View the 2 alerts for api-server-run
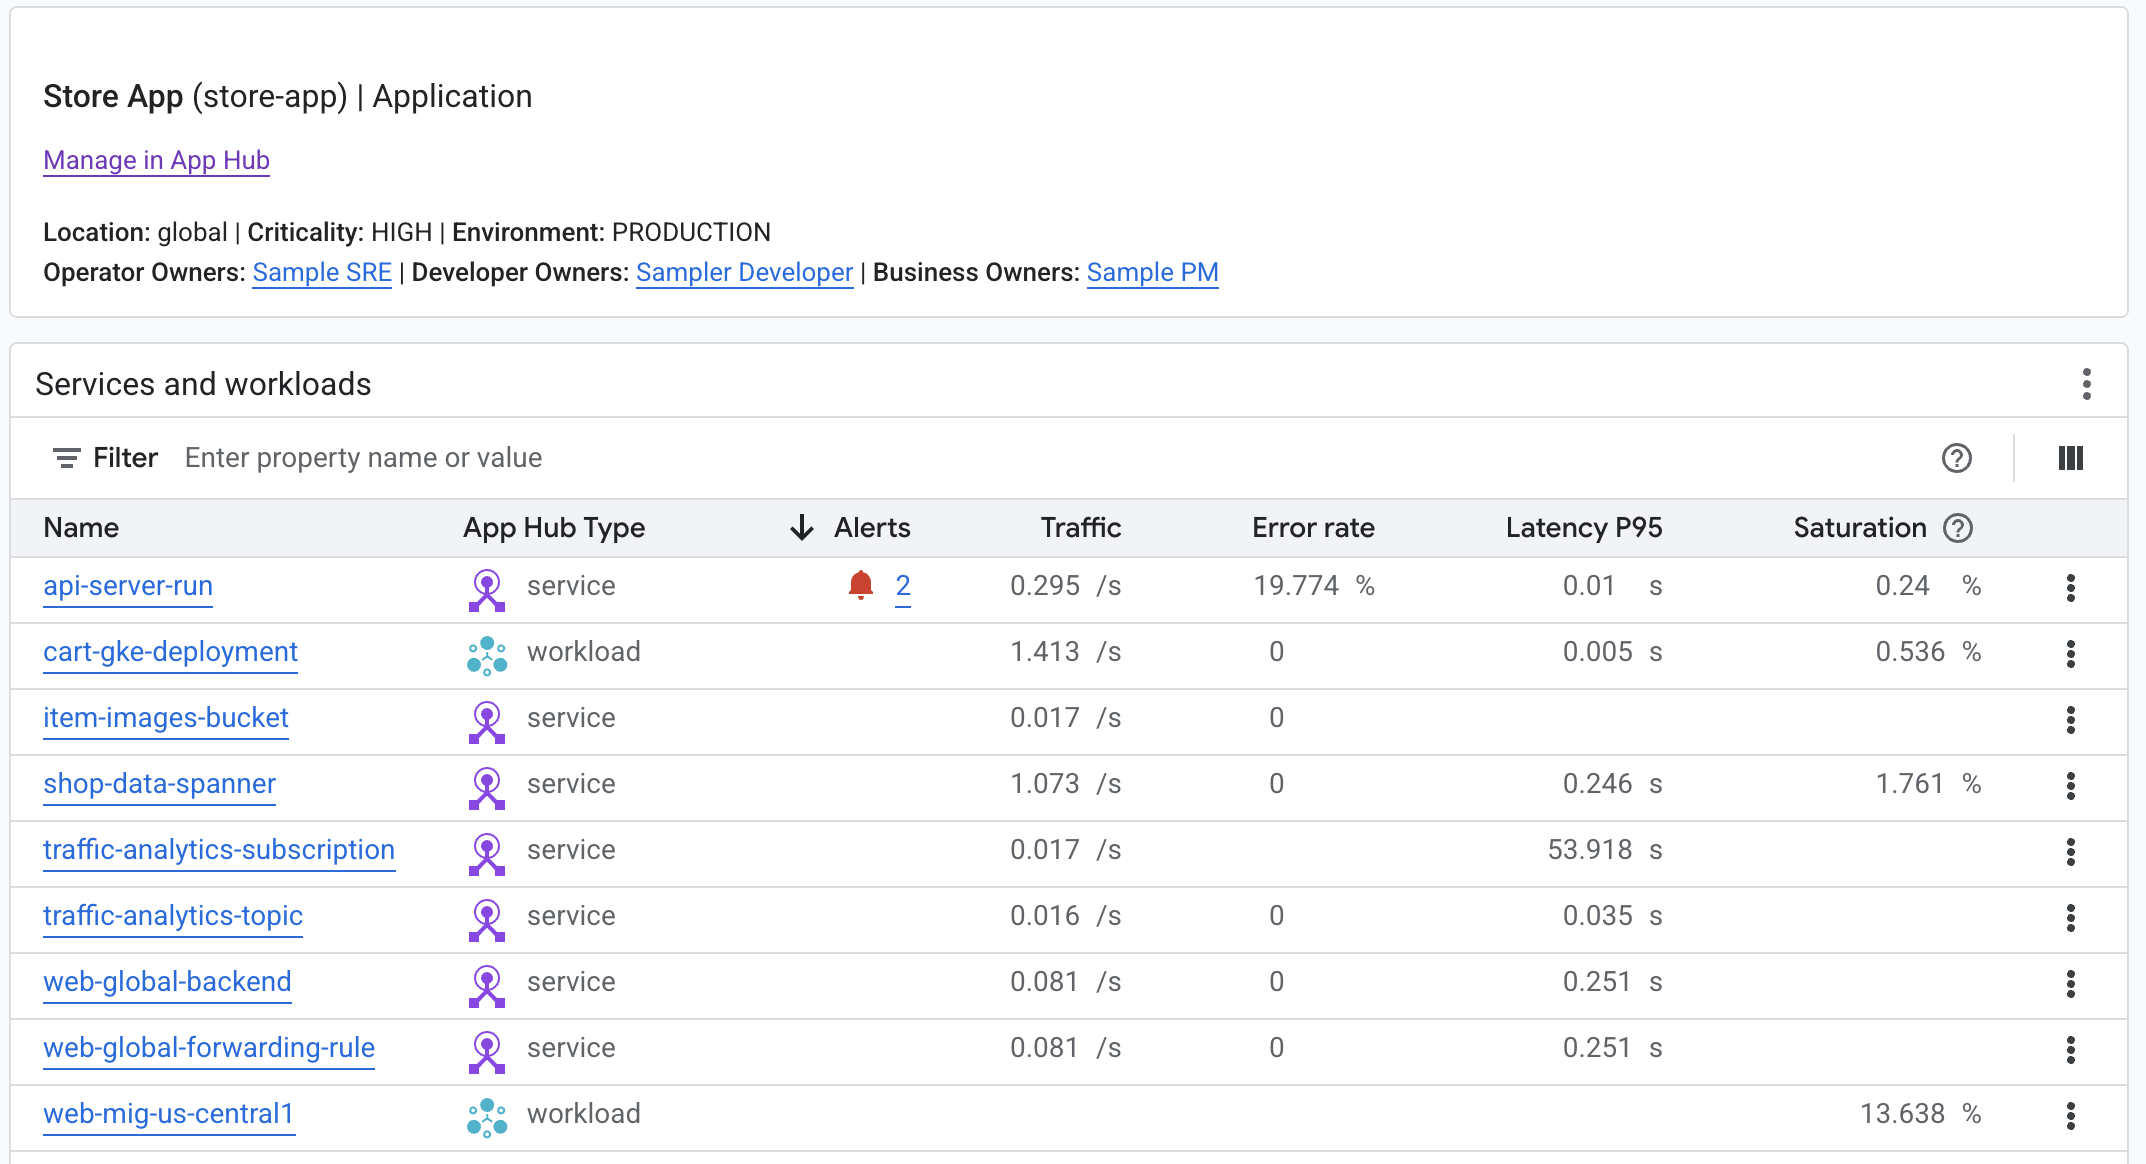This screenshot has width=2146, height=1164. click(901, 585)
